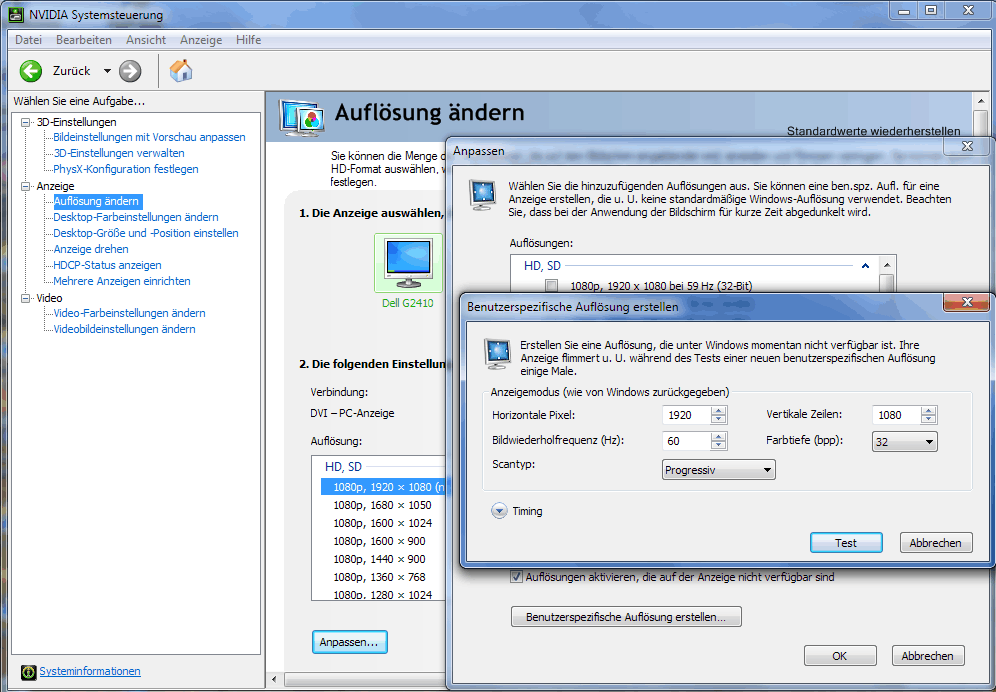Open Bildeinstellungen mit Vorschau anpassen
The height and width of the screenshot is (692, 996).
tap(149, 137)
